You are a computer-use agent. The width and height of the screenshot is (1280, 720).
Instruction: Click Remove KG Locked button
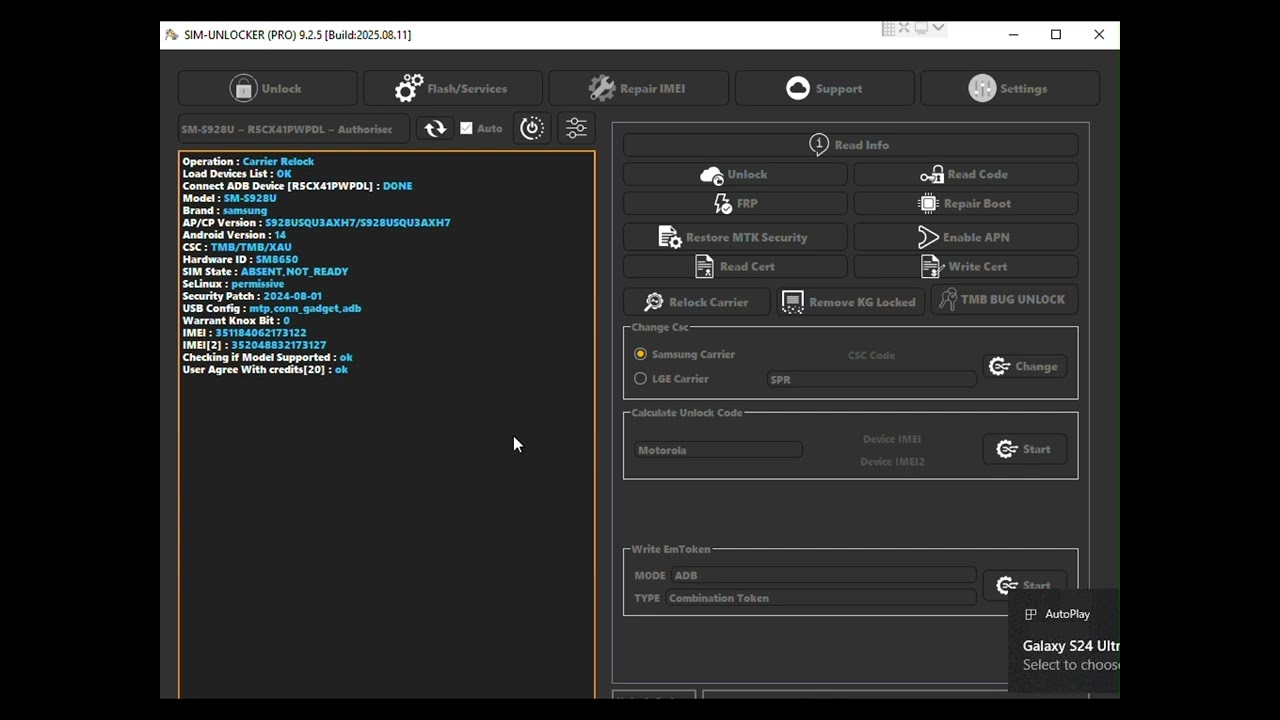(850, 302)
